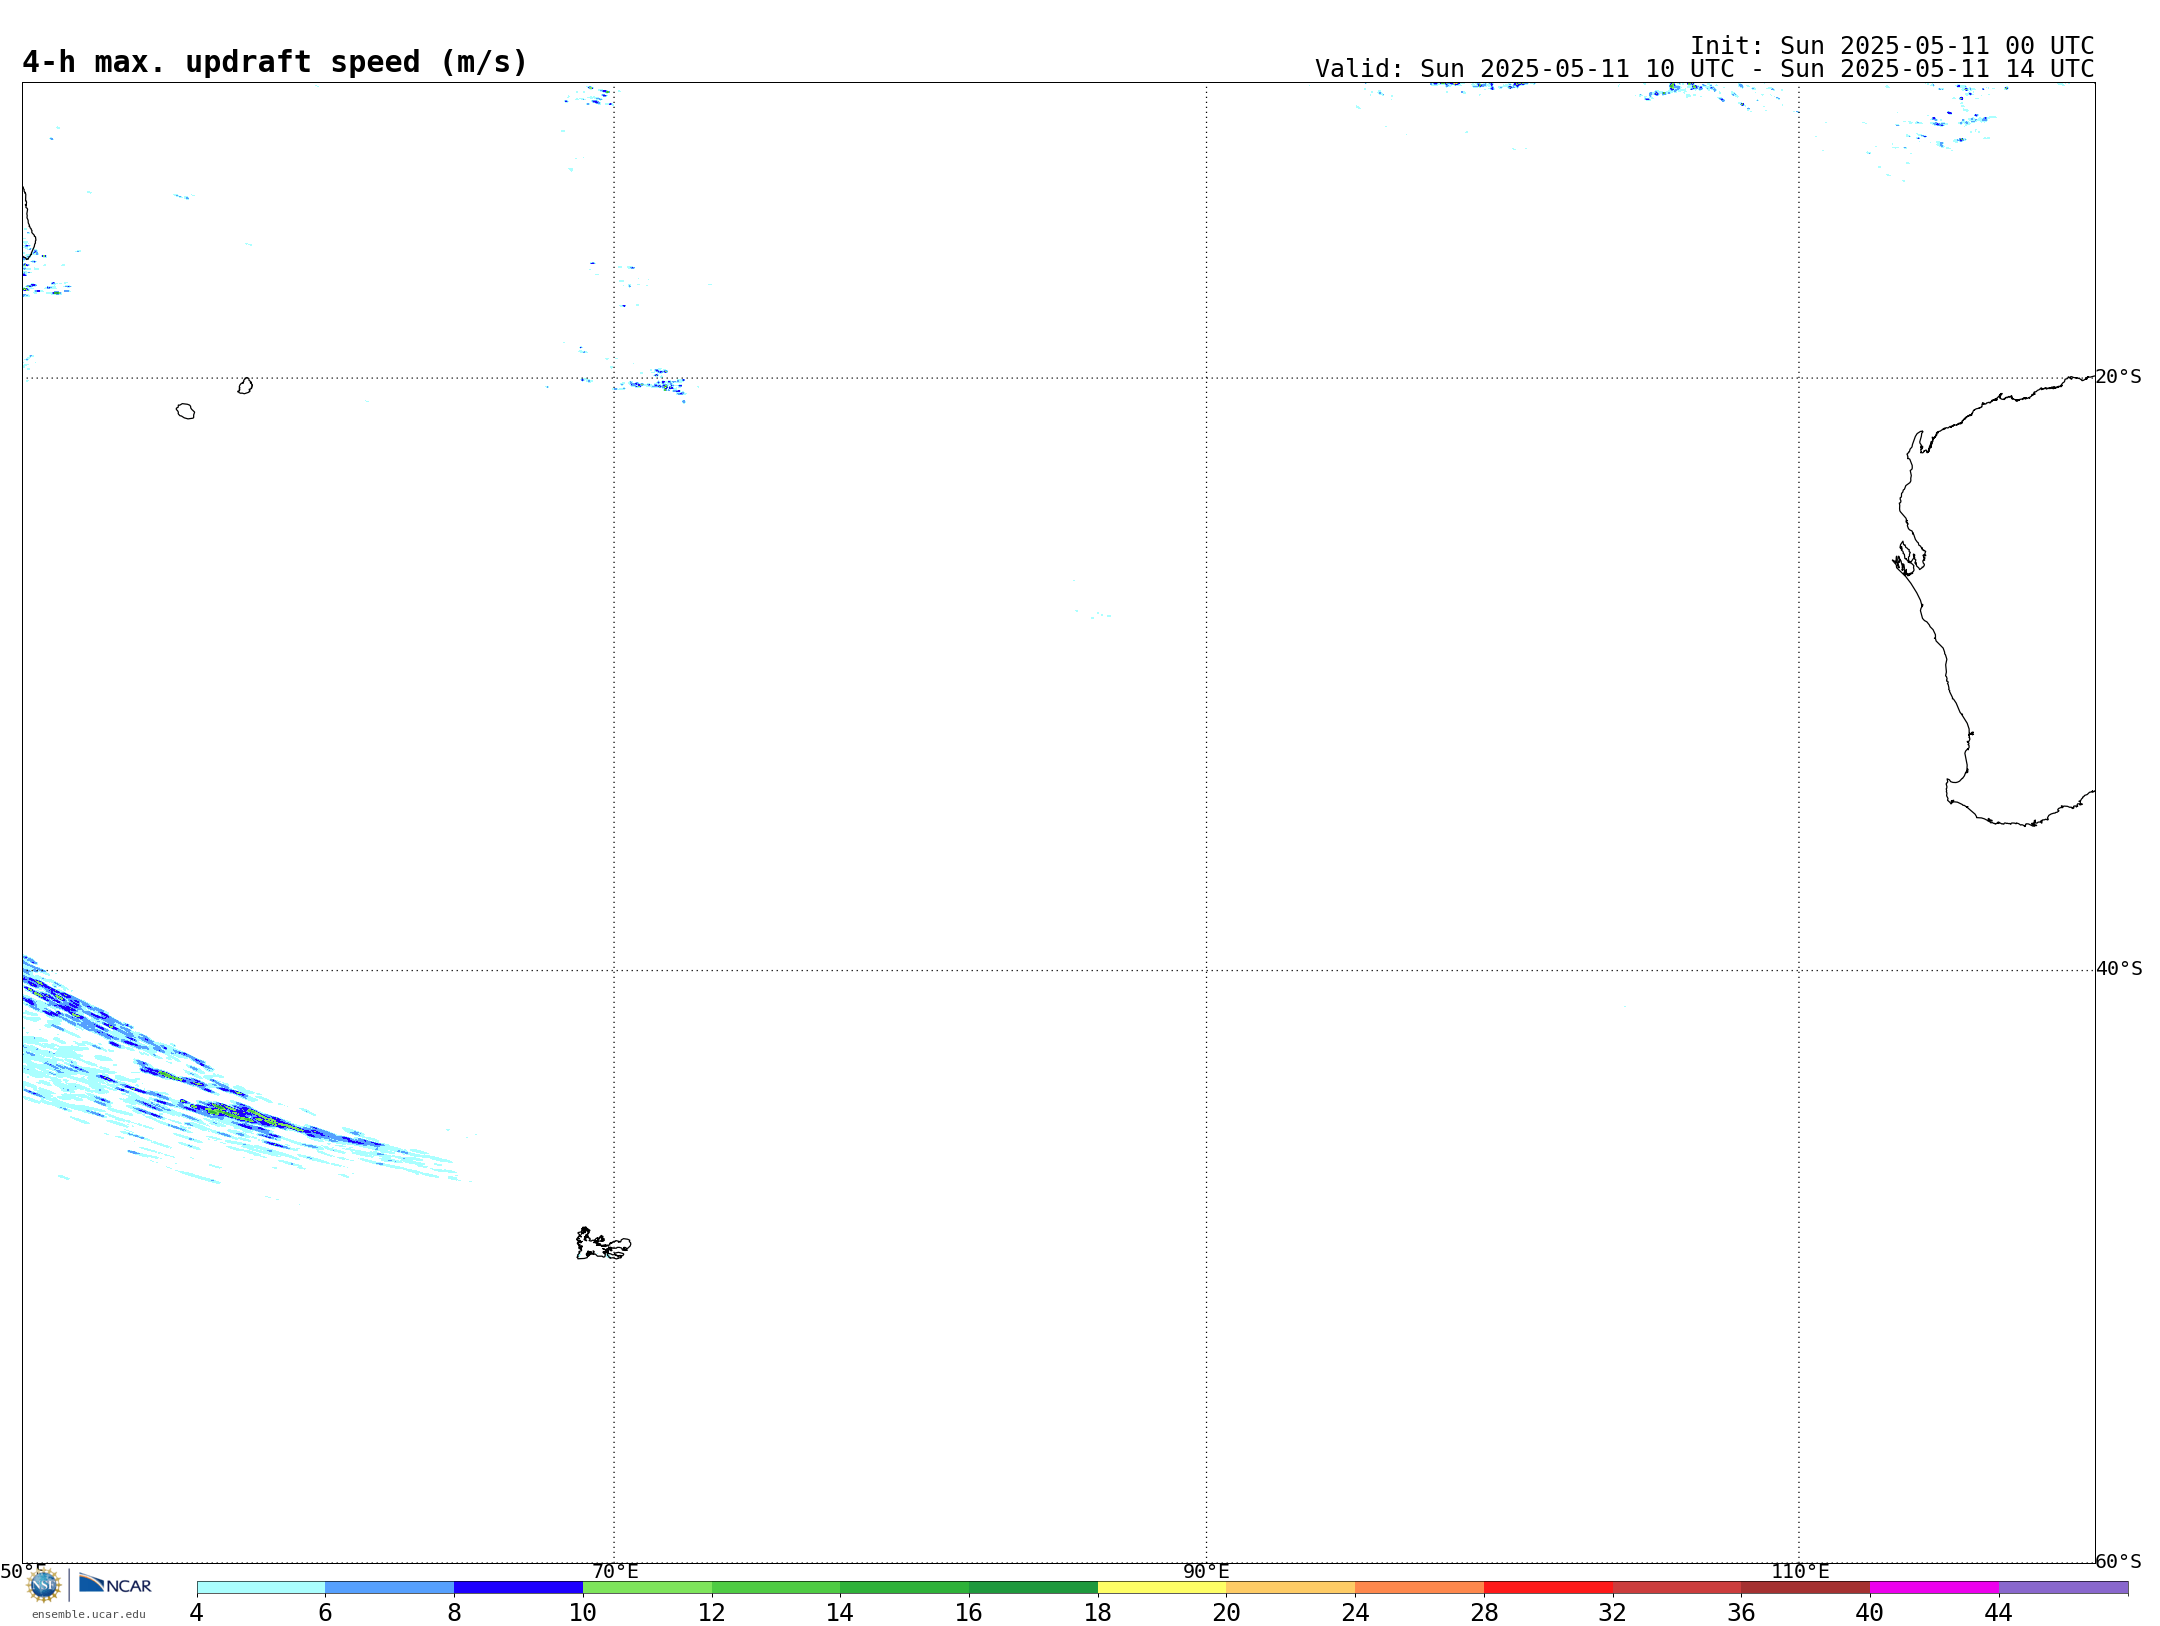Click the 90°E longitude label
The width and height of the screenshot is (2160, 1626).
(1206, 1572)
